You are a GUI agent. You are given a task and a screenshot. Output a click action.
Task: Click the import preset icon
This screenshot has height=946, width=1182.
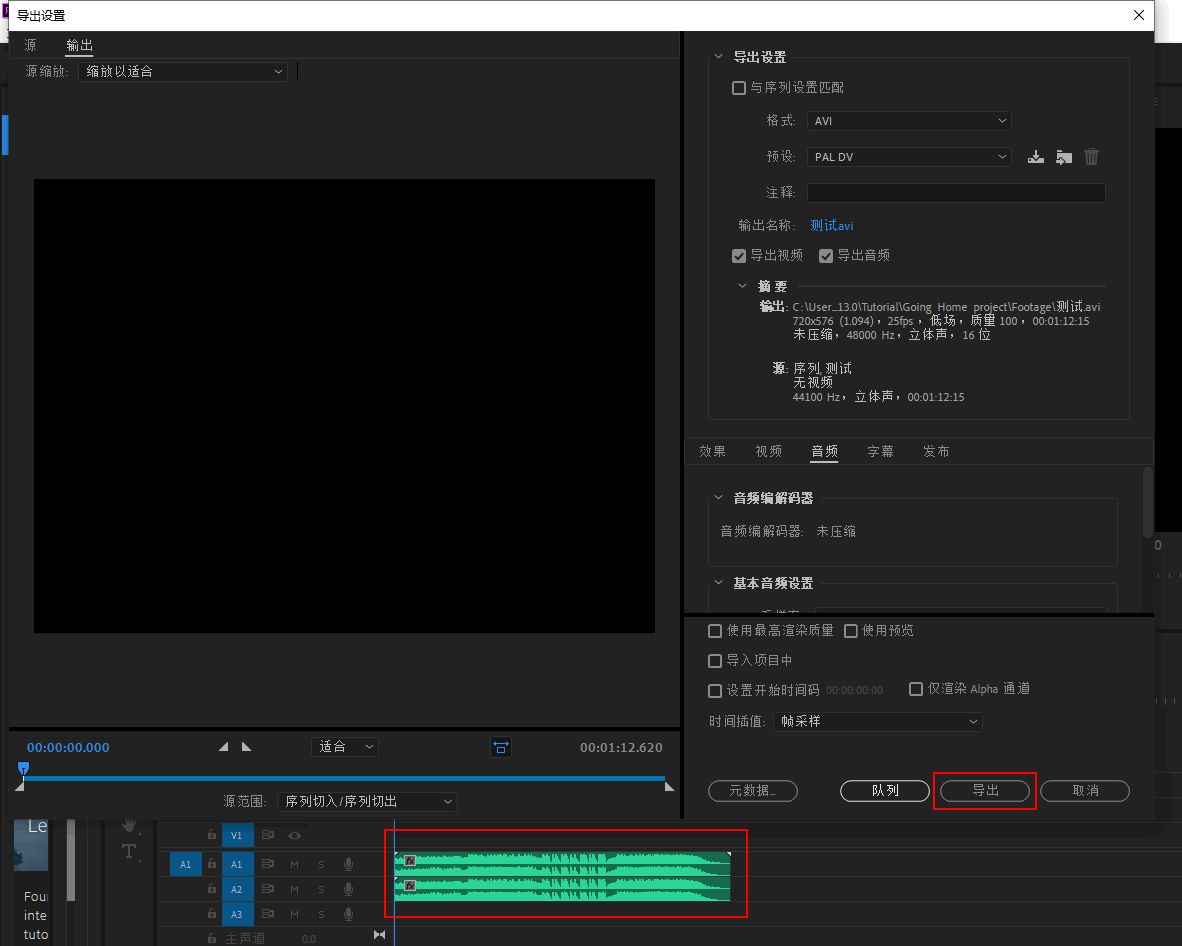point(1064,157)
